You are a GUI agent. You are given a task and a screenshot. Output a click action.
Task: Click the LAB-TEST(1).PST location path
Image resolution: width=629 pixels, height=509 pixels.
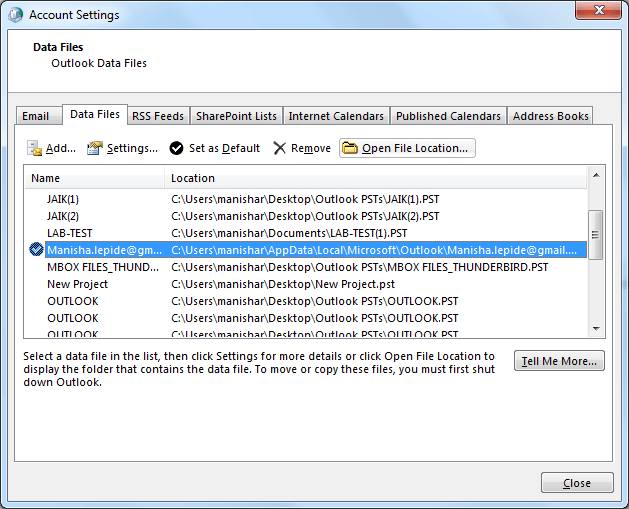(x=289, y=233)
